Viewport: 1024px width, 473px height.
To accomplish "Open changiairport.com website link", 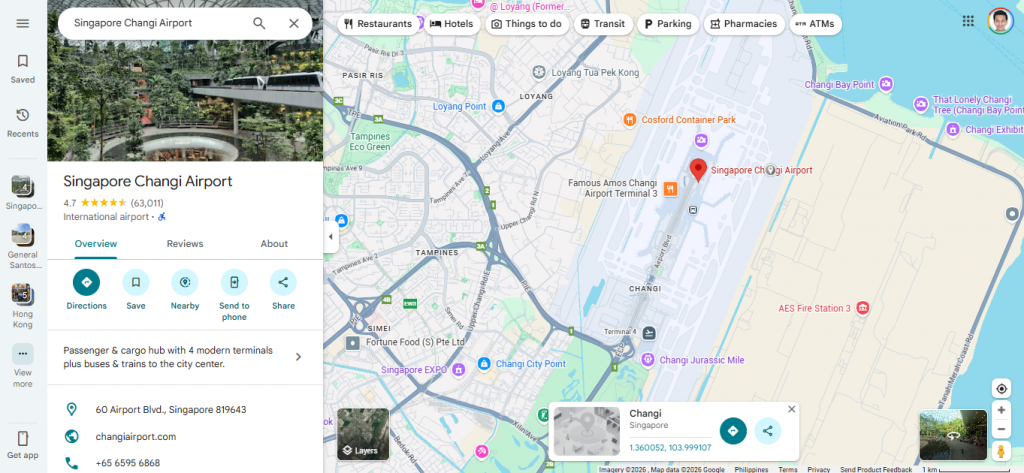I will click(135, 437).
